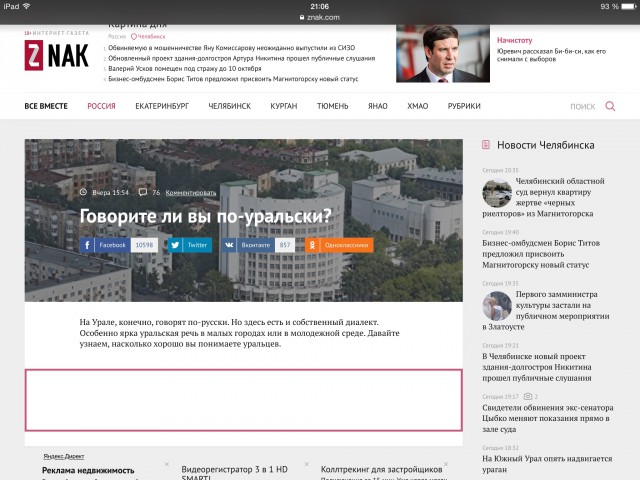This screenshot has height=480, width=640.
Task: Close the Реклама недвижимость ad
Action: (x=166, y=464)
